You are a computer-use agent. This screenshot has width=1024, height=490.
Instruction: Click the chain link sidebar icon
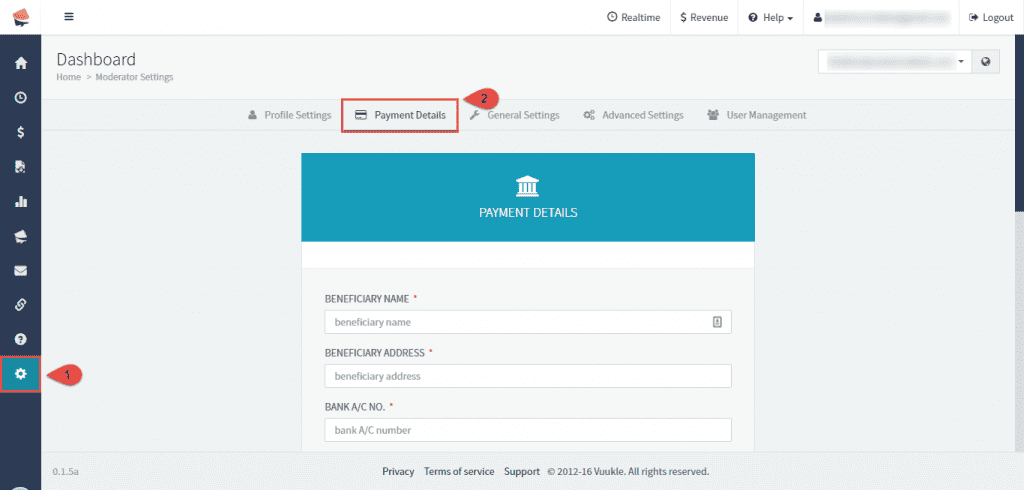point(20,304)
